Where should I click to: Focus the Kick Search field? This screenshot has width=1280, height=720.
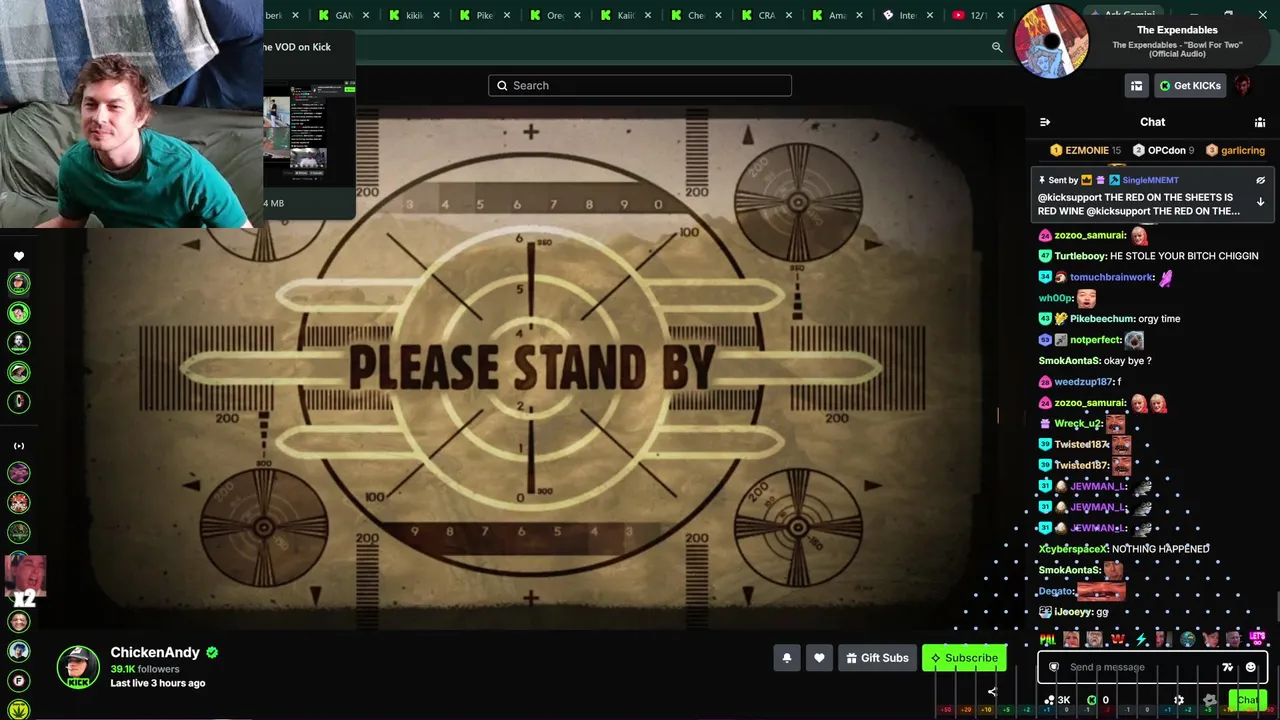640,86
